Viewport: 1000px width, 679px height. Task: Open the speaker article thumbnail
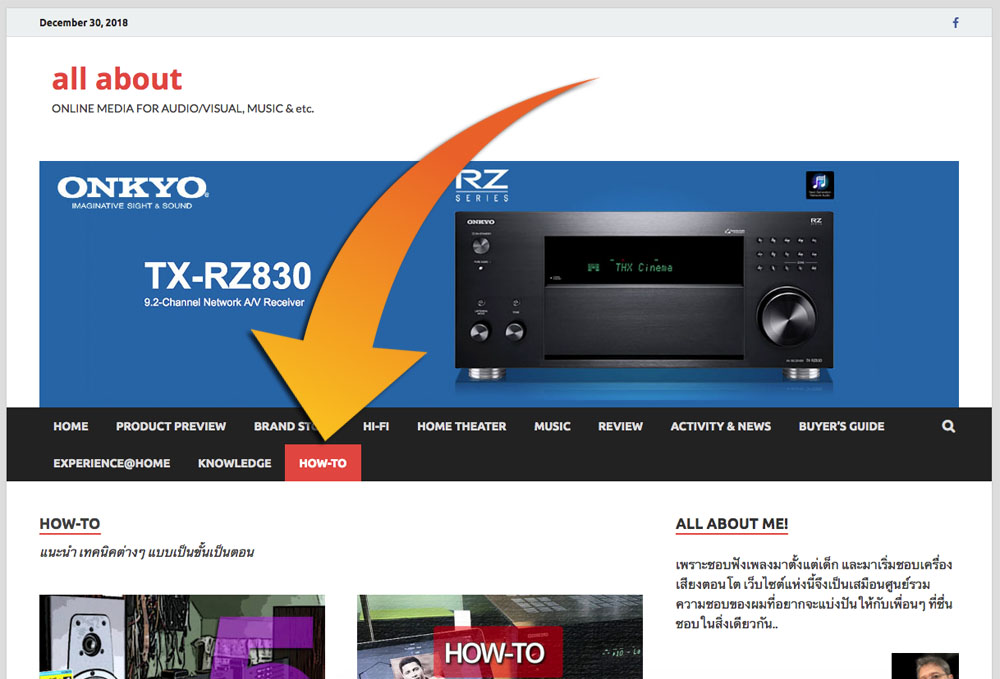click(x=182, y=637)
